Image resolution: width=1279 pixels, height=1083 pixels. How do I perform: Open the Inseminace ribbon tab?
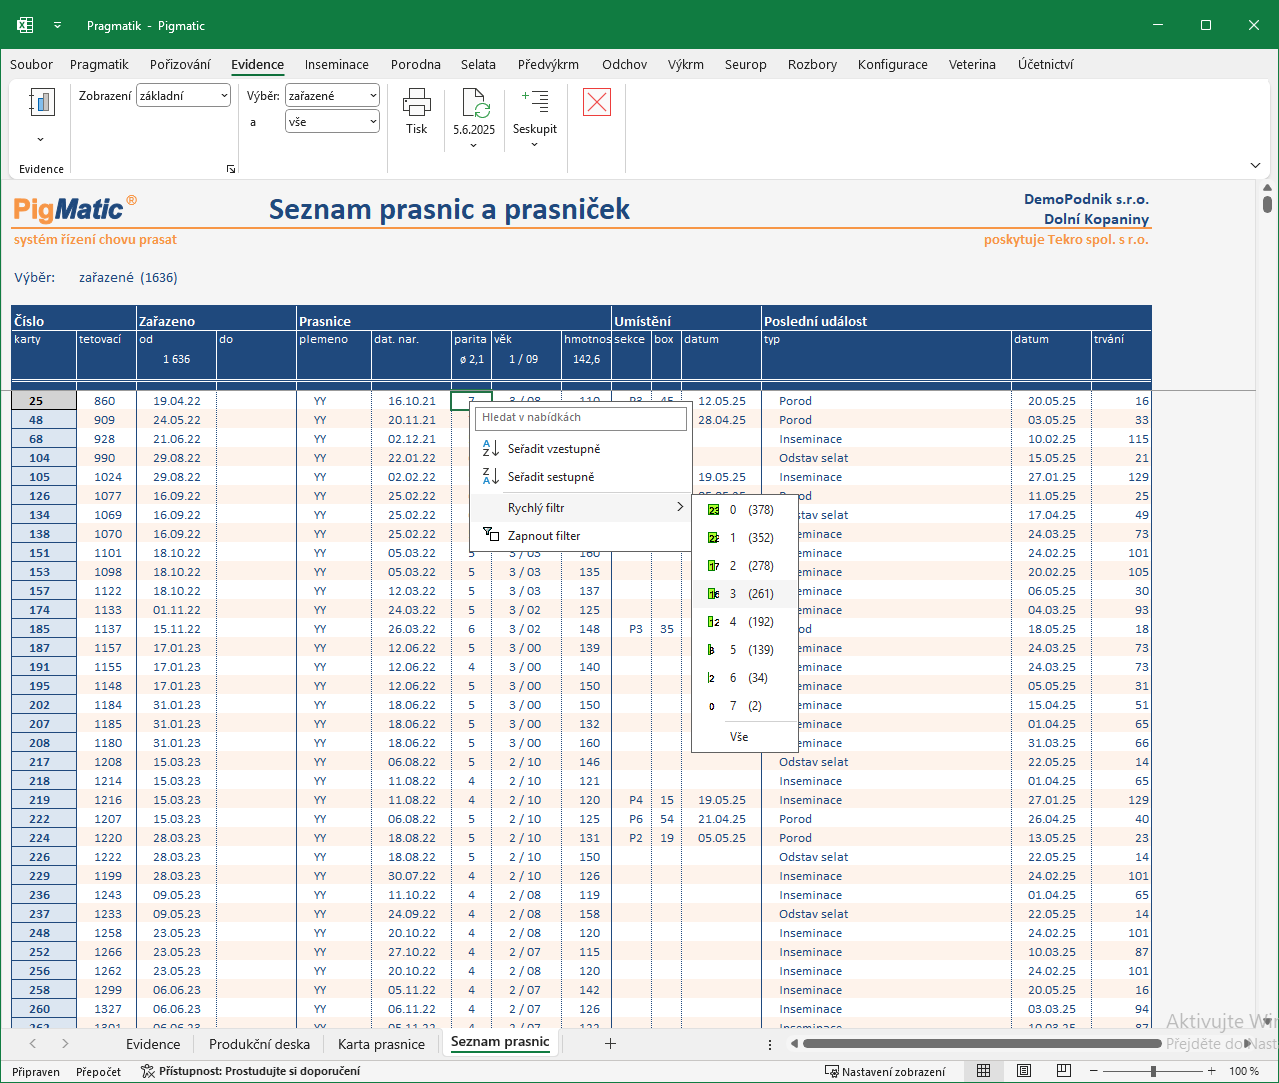[x=337, y=64]
